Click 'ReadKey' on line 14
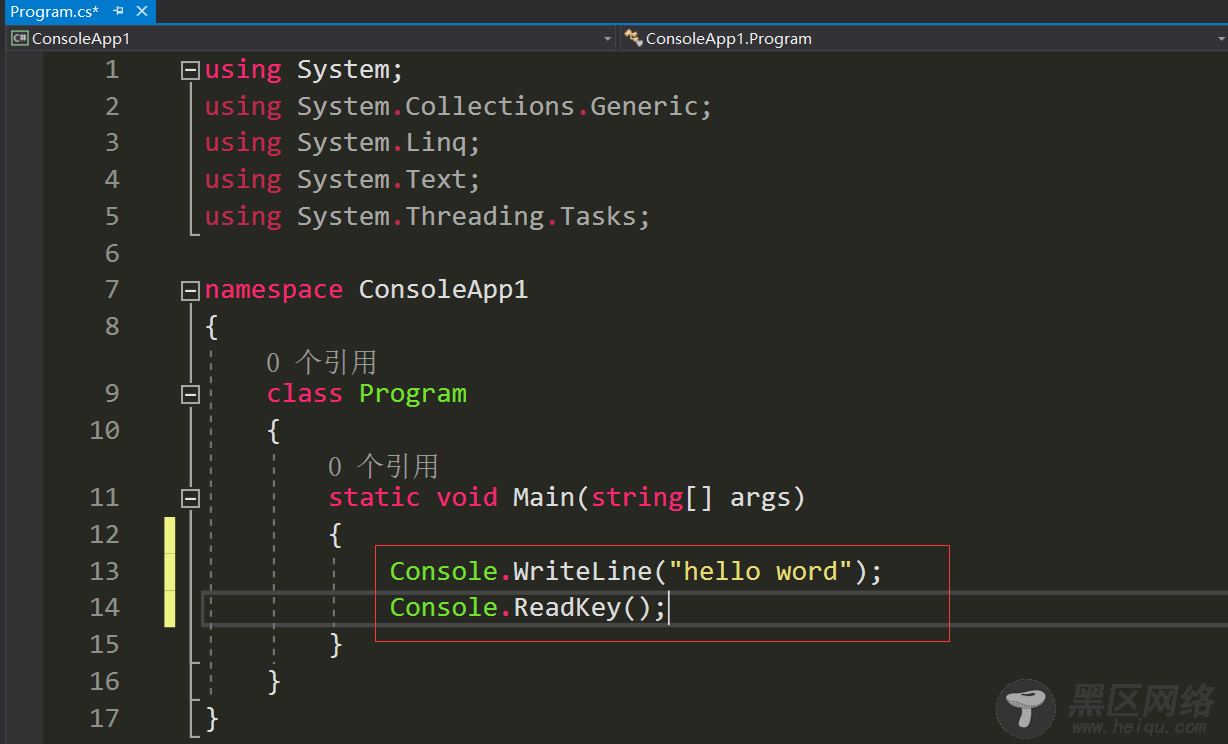The image size is (1228, 744). coord(567,608)
